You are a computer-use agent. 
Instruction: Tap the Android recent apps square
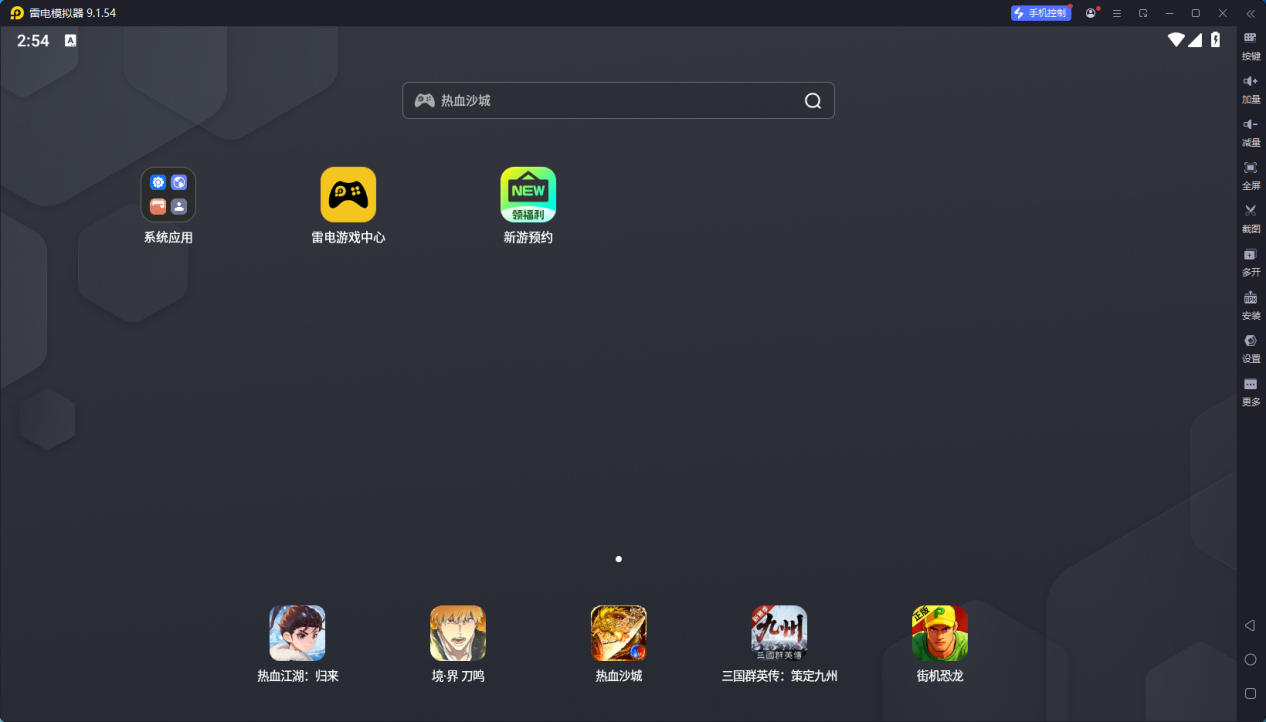[1250, 693]
